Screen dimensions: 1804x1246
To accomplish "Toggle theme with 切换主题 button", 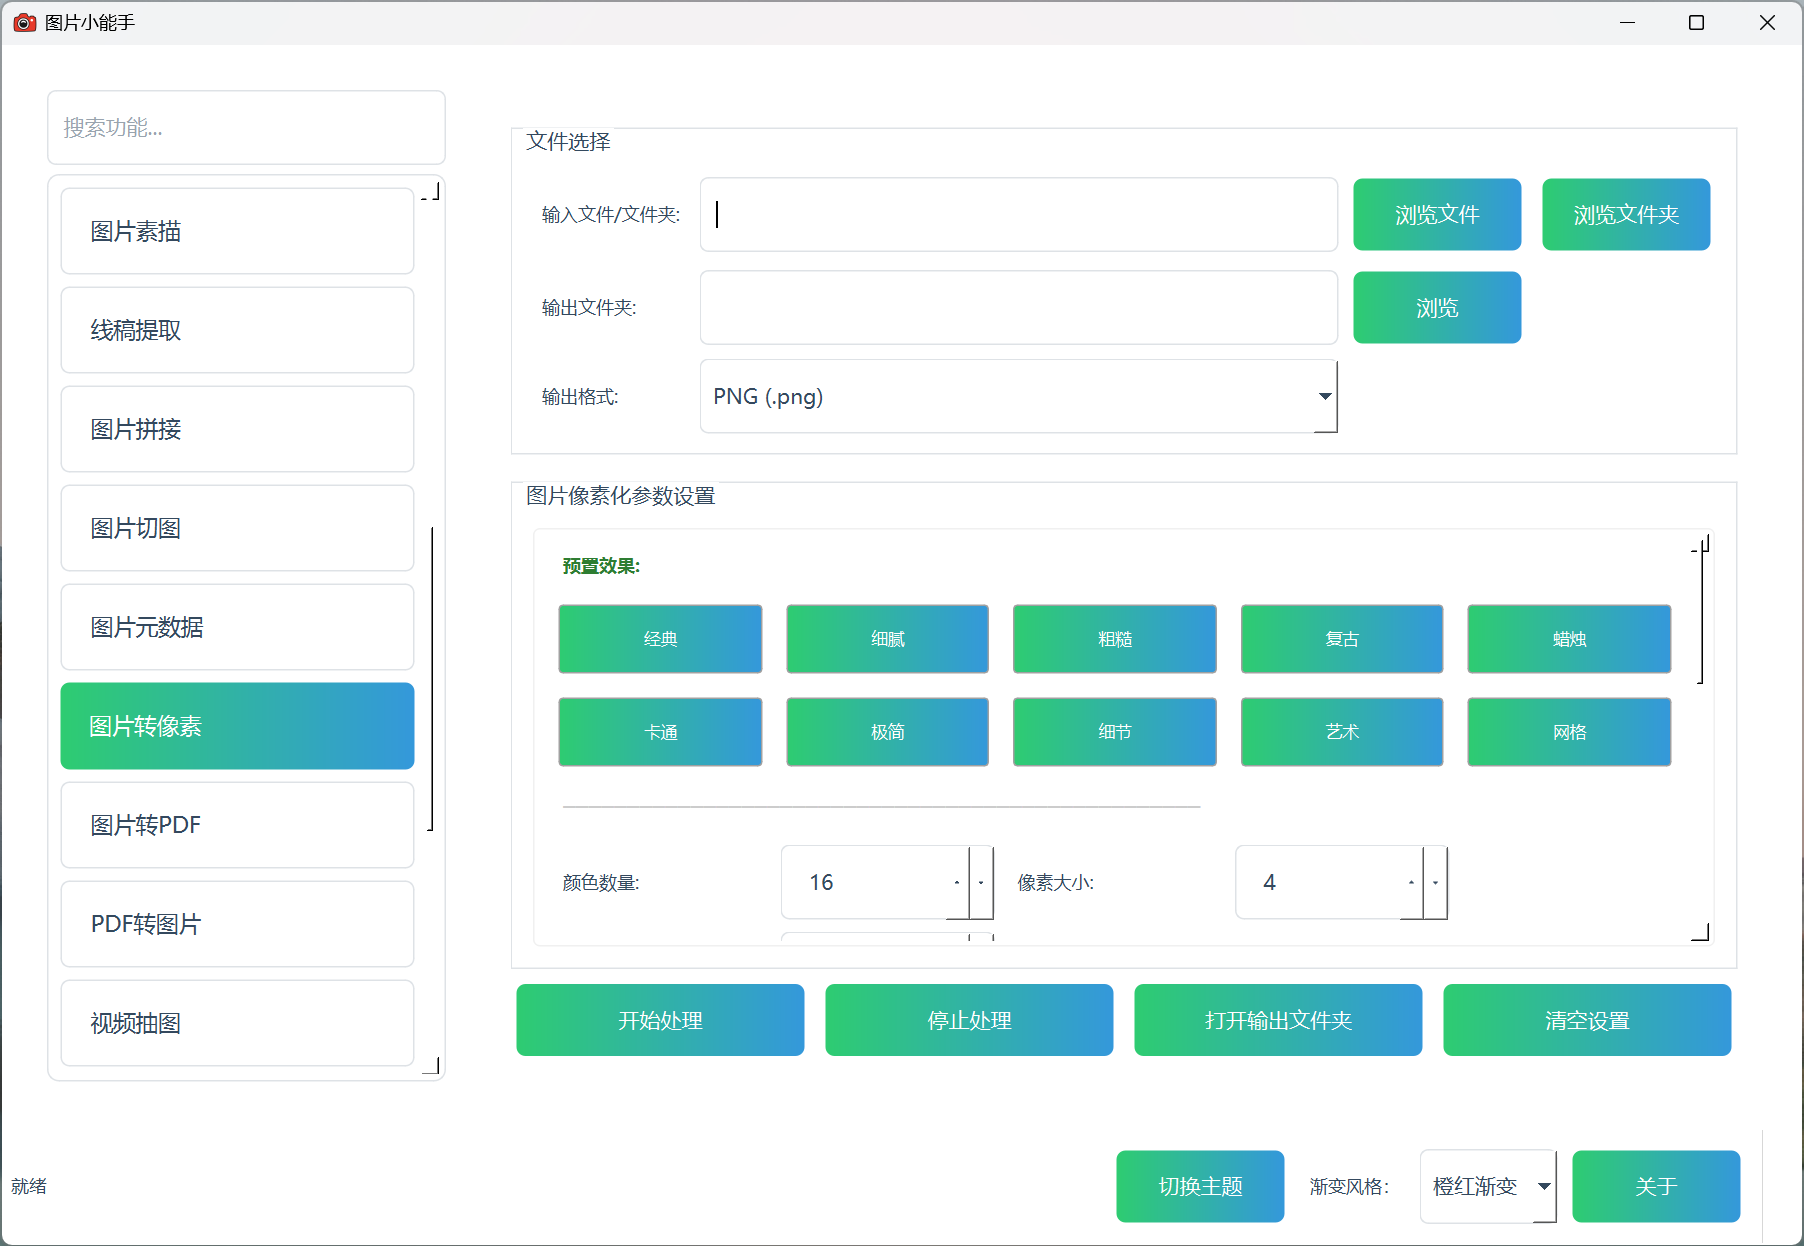I will pyautogui.click(x=1199, y=1186).
